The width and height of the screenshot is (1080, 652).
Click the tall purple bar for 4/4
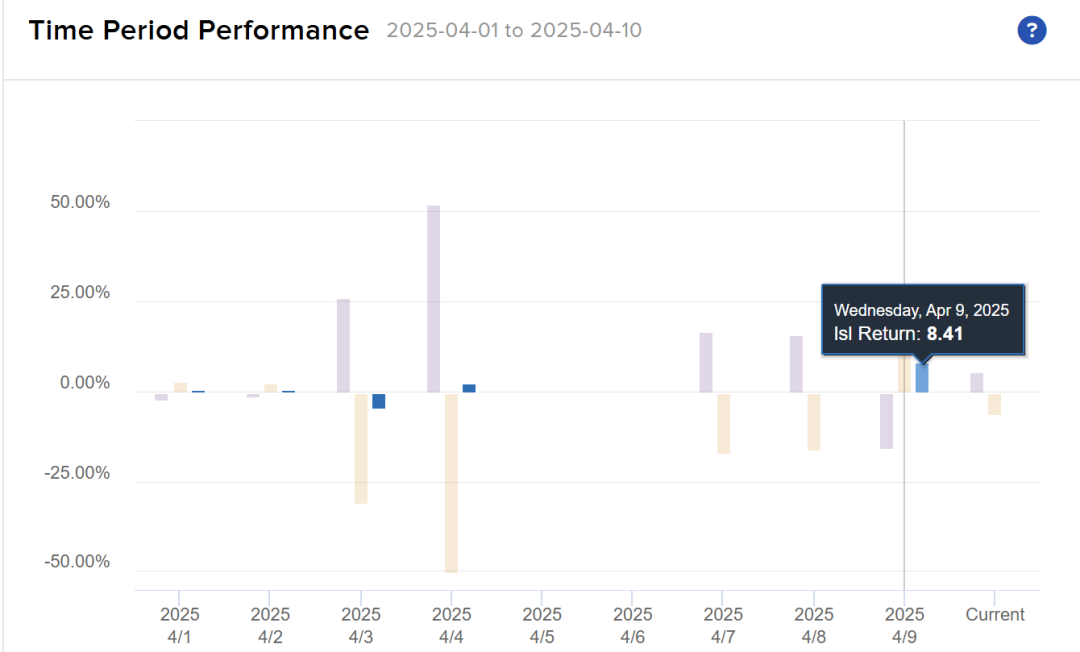point(433,298)
